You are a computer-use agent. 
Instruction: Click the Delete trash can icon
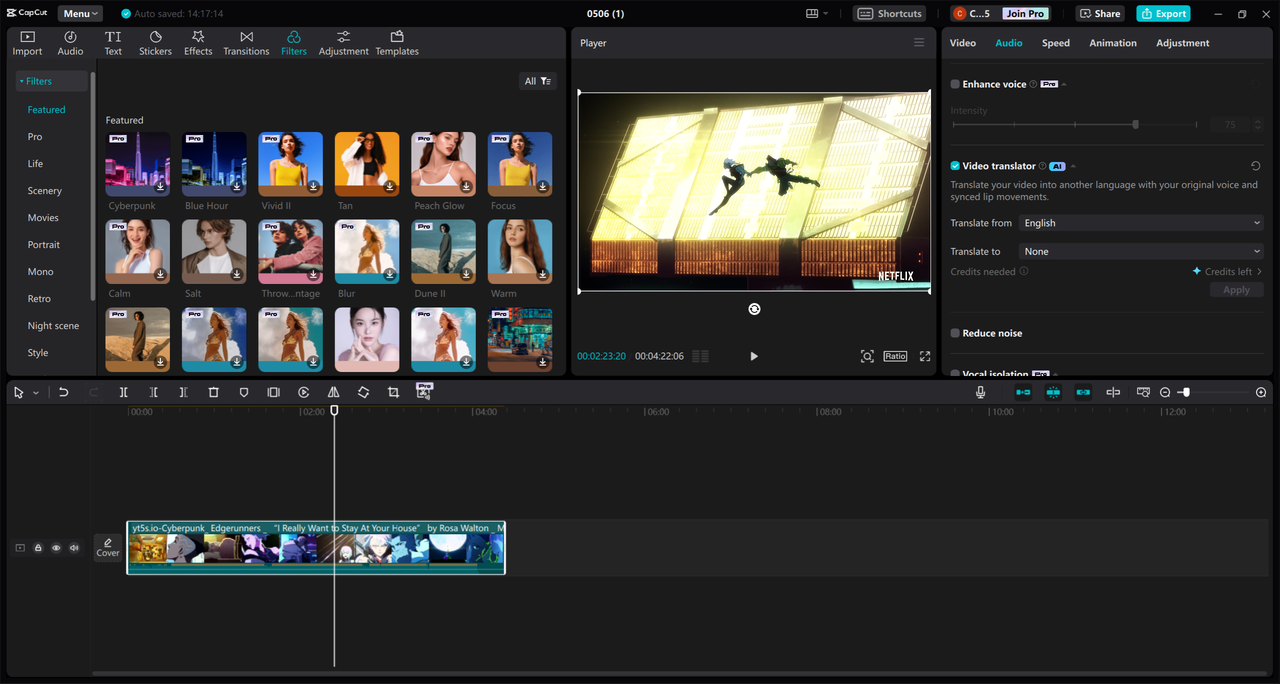213,393
